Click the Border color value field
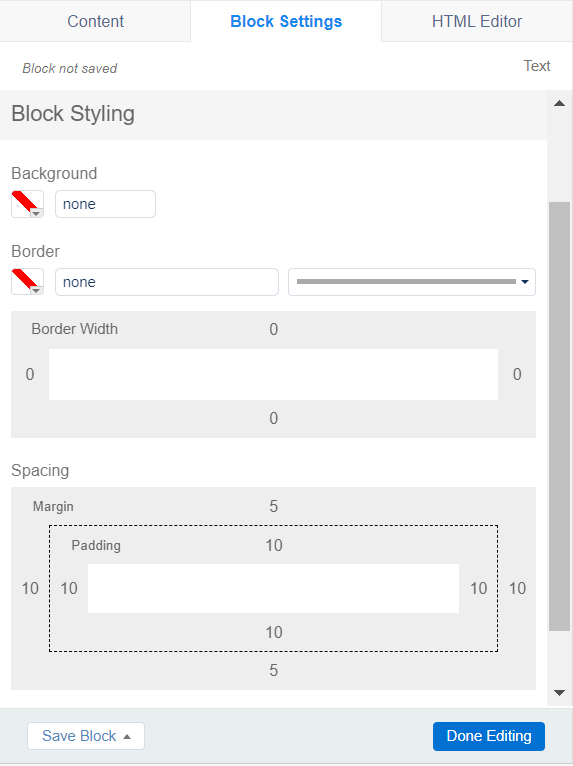Screen dimensions: 573x766 [167, 282]
